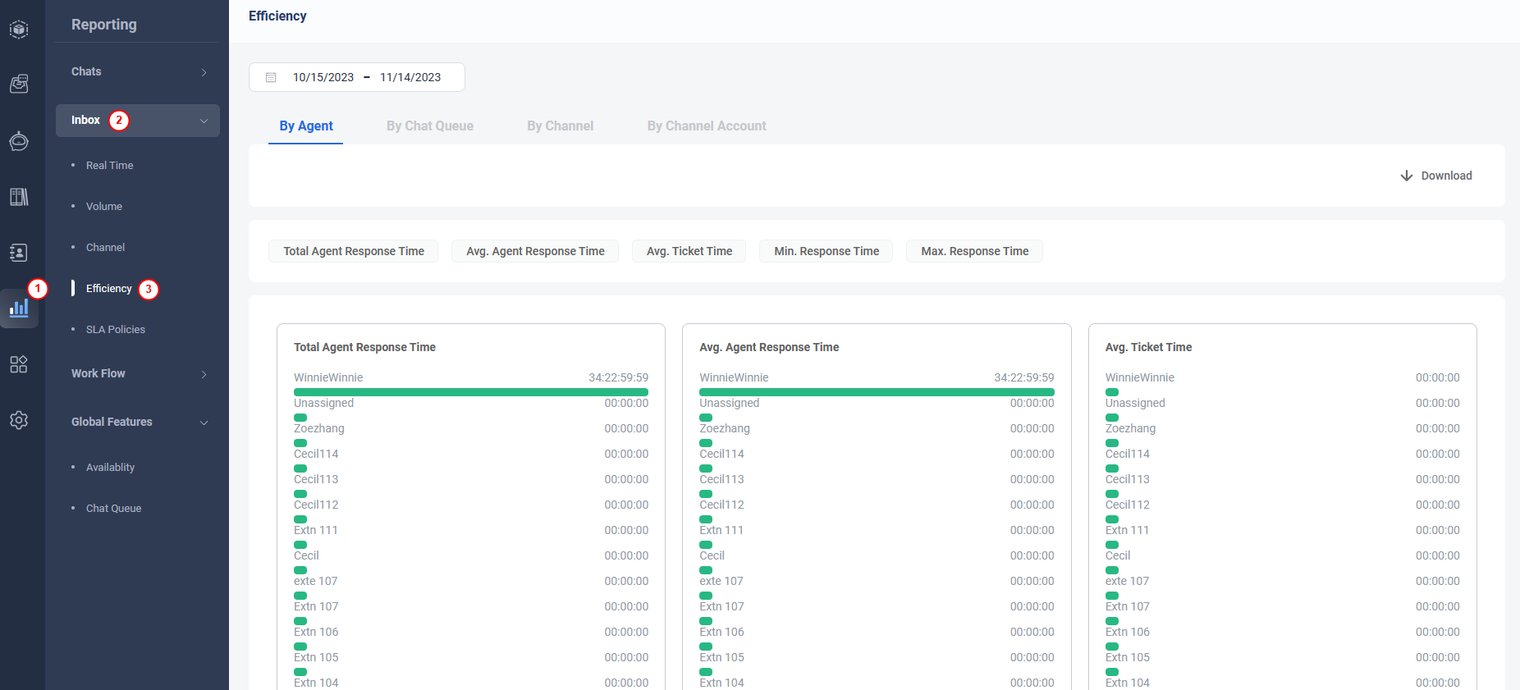Switch to the By Chat Queue tab
This screenshot has height=690, width=1520.
tap(430, 126)
